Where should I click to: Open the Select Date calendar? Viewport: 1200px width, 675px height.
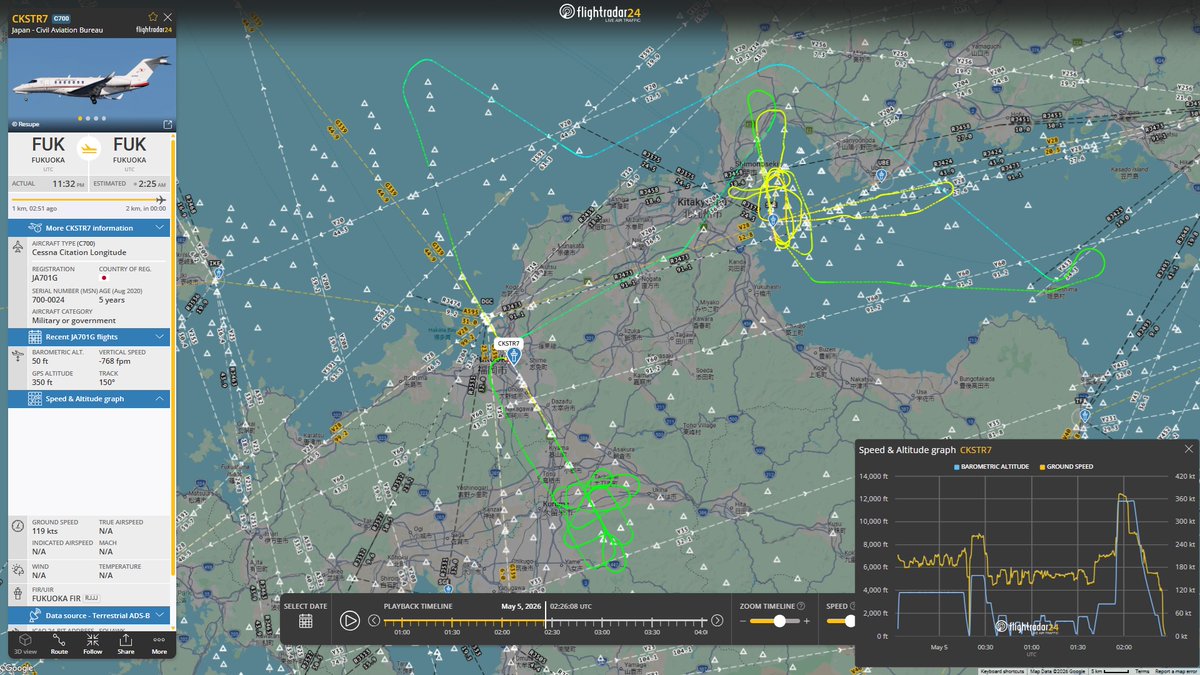(x=305, y=621)
